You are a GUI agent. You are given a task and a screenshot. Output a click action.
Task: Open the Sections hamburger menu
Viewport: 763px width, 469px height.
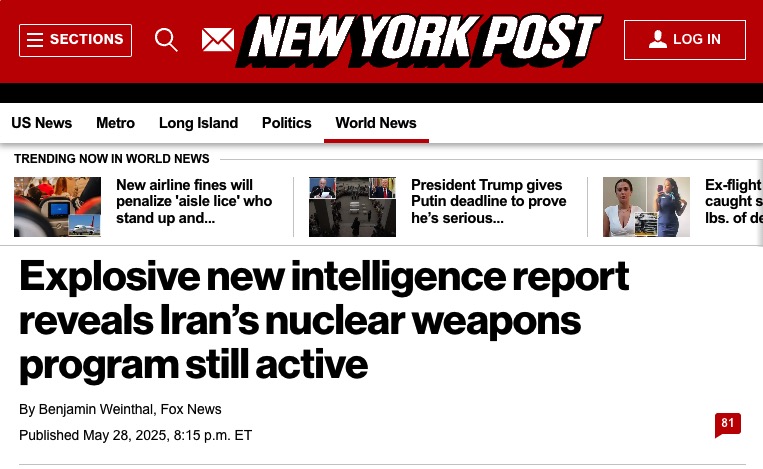(75, 40)
